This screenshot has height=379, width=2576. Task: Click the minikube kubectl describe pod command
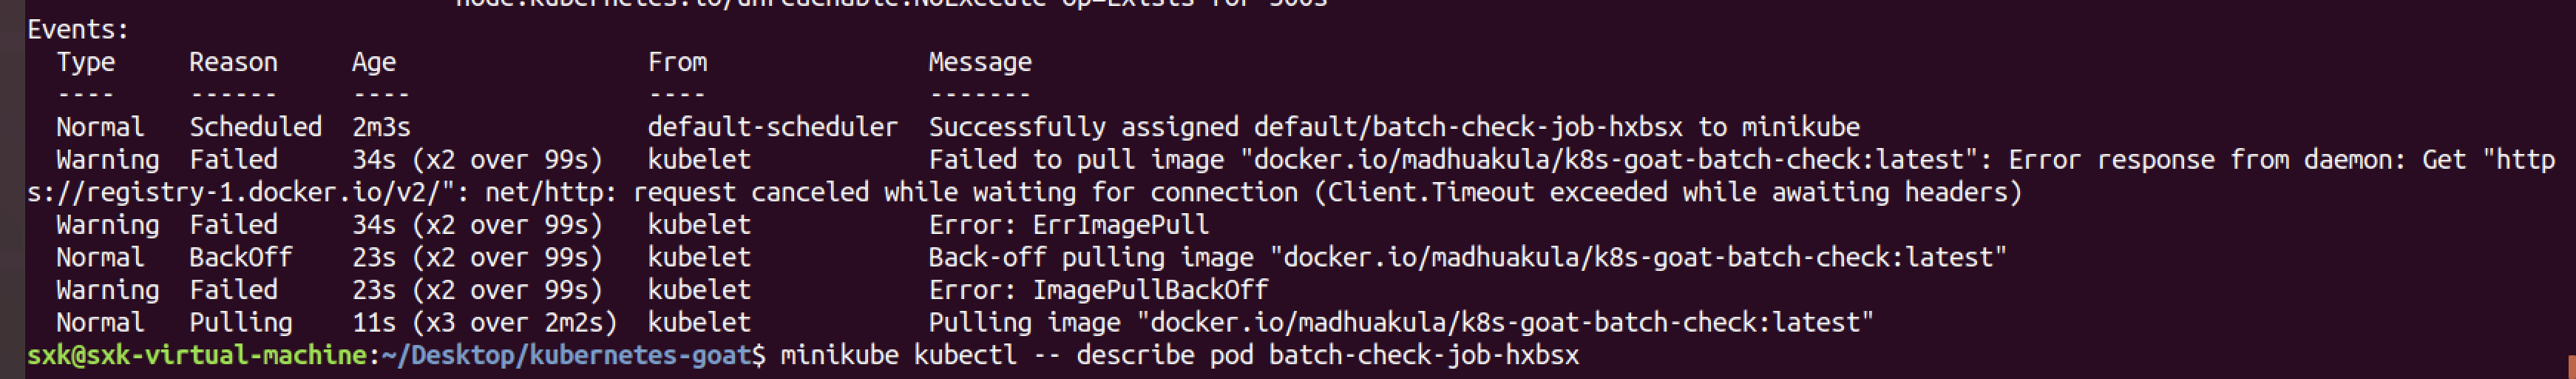pyautogui.click(x=1179, y=355)
